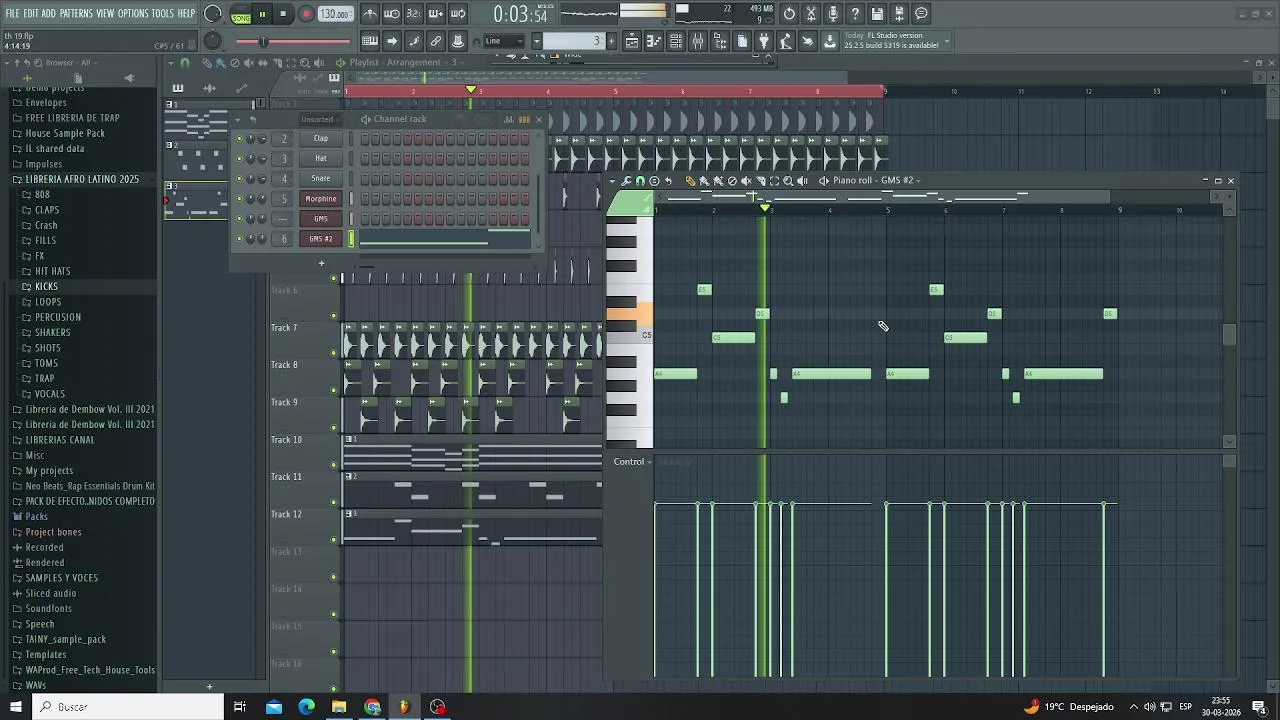
Task: Toggle countdown before recording icon
Action: click(414, 14)
